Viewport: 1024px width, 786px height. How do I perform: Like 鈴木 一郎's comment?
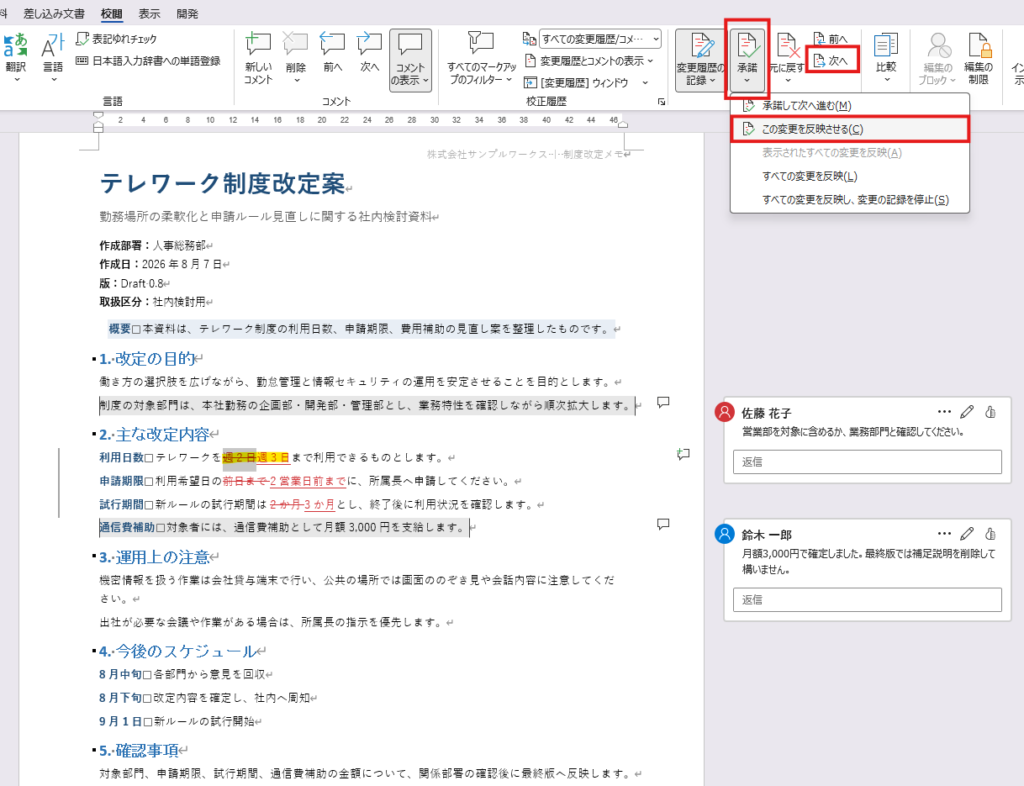point(991,533)
